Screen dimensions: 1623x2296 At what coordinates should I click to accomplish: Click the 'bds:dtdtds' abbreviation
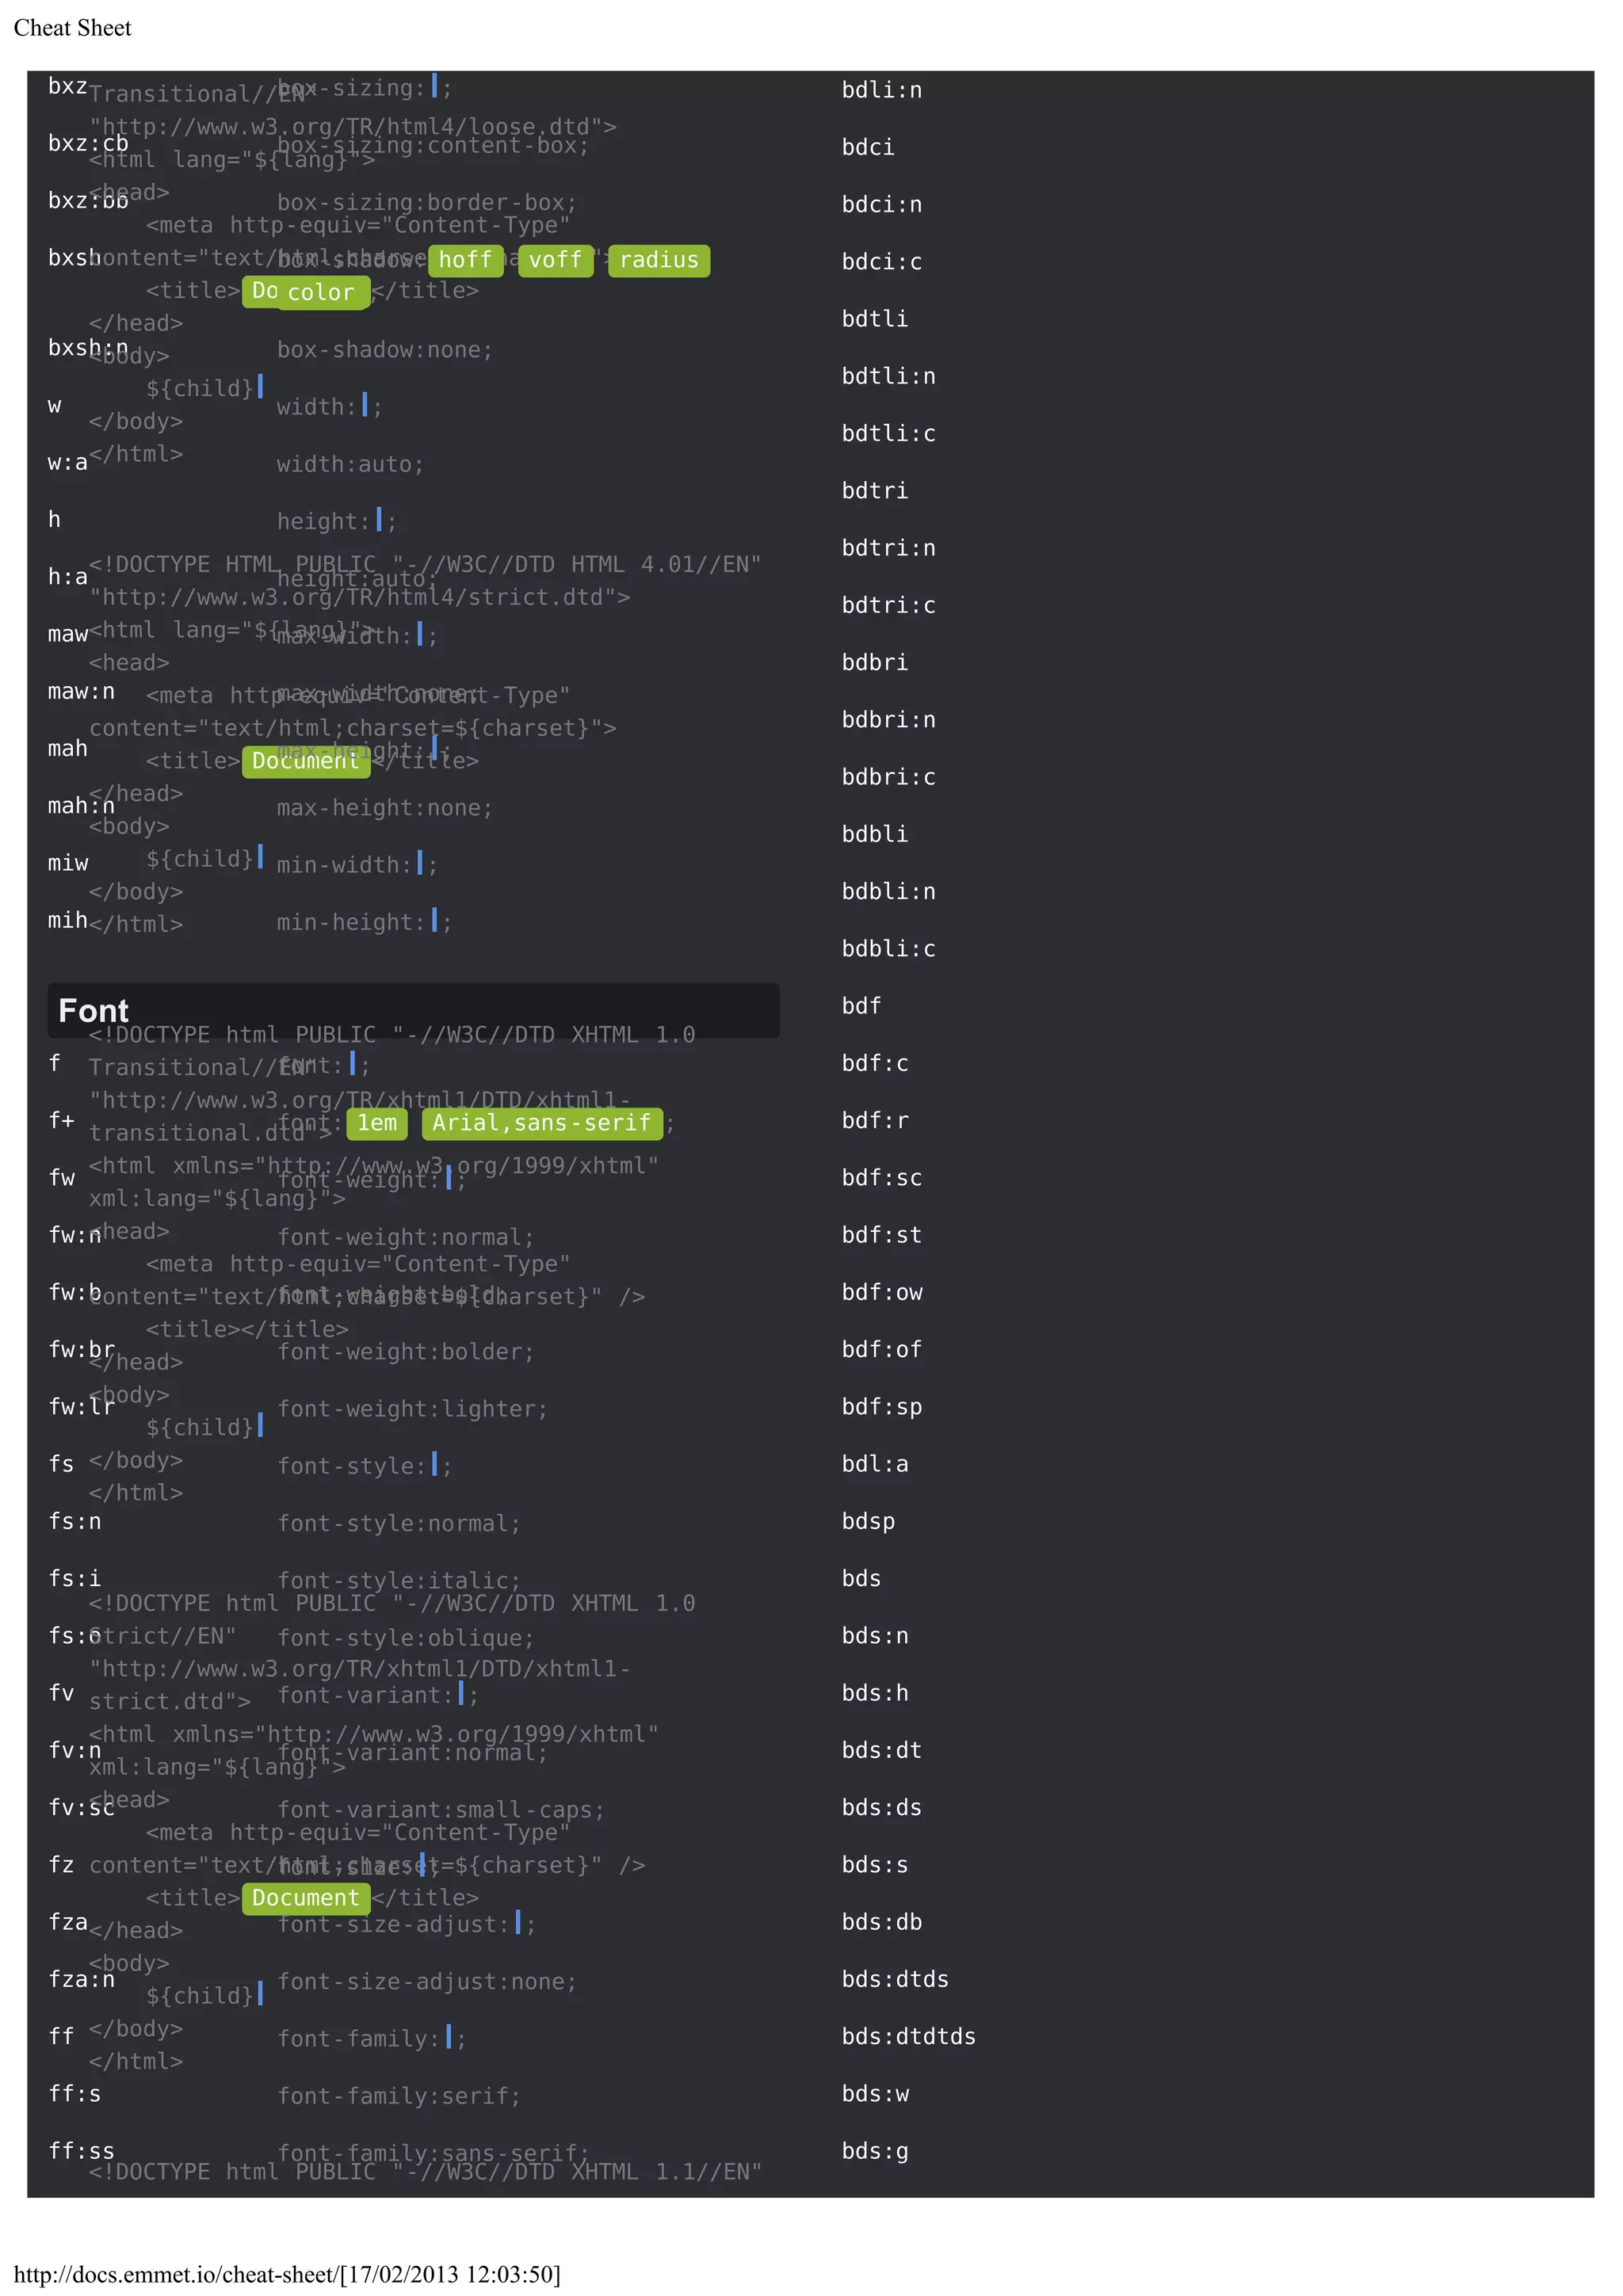point(908,2036)
